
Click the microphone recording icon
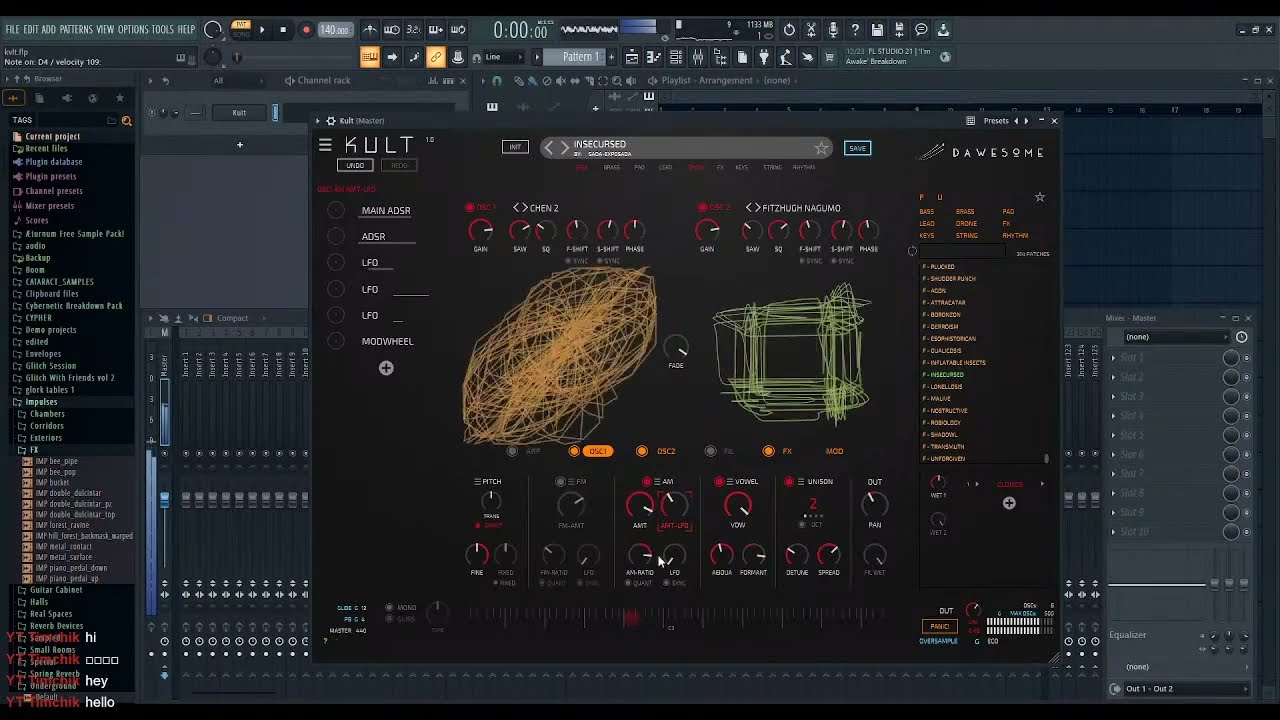coord(833,30)
